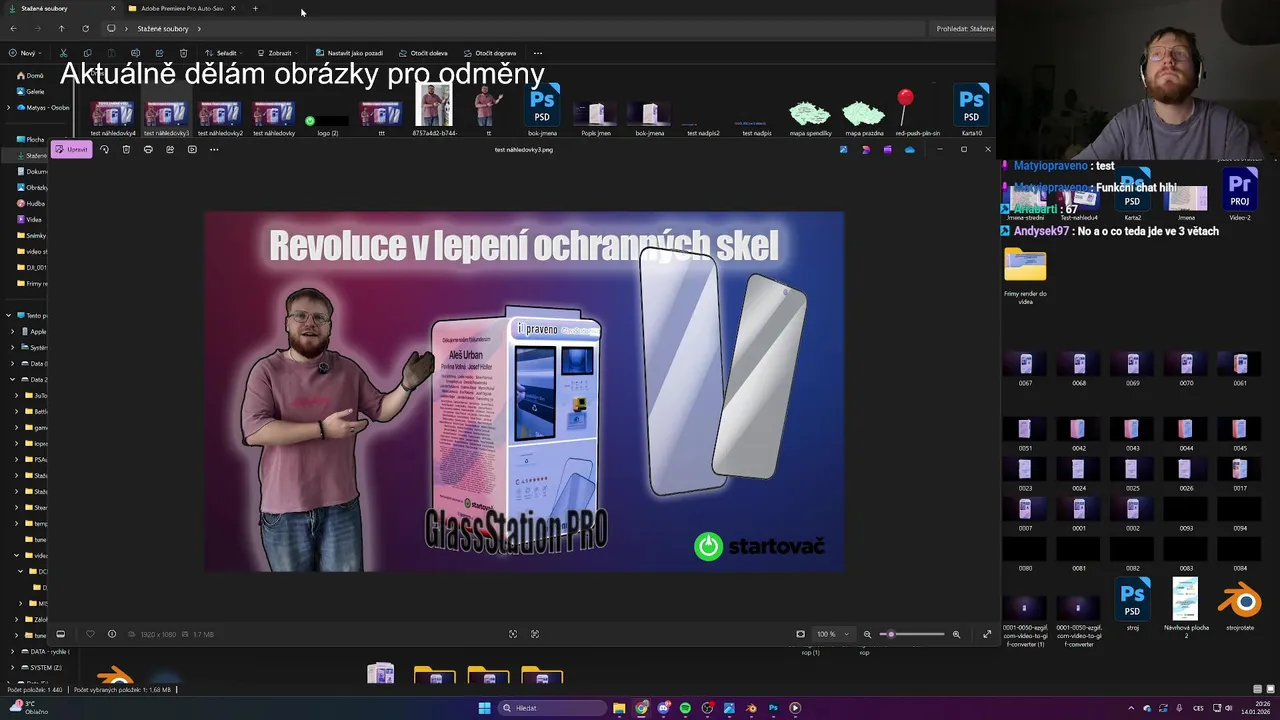Click Otočit doprava rotate right button
Viewport: 1280px width, 720px height.
point(490,53)
